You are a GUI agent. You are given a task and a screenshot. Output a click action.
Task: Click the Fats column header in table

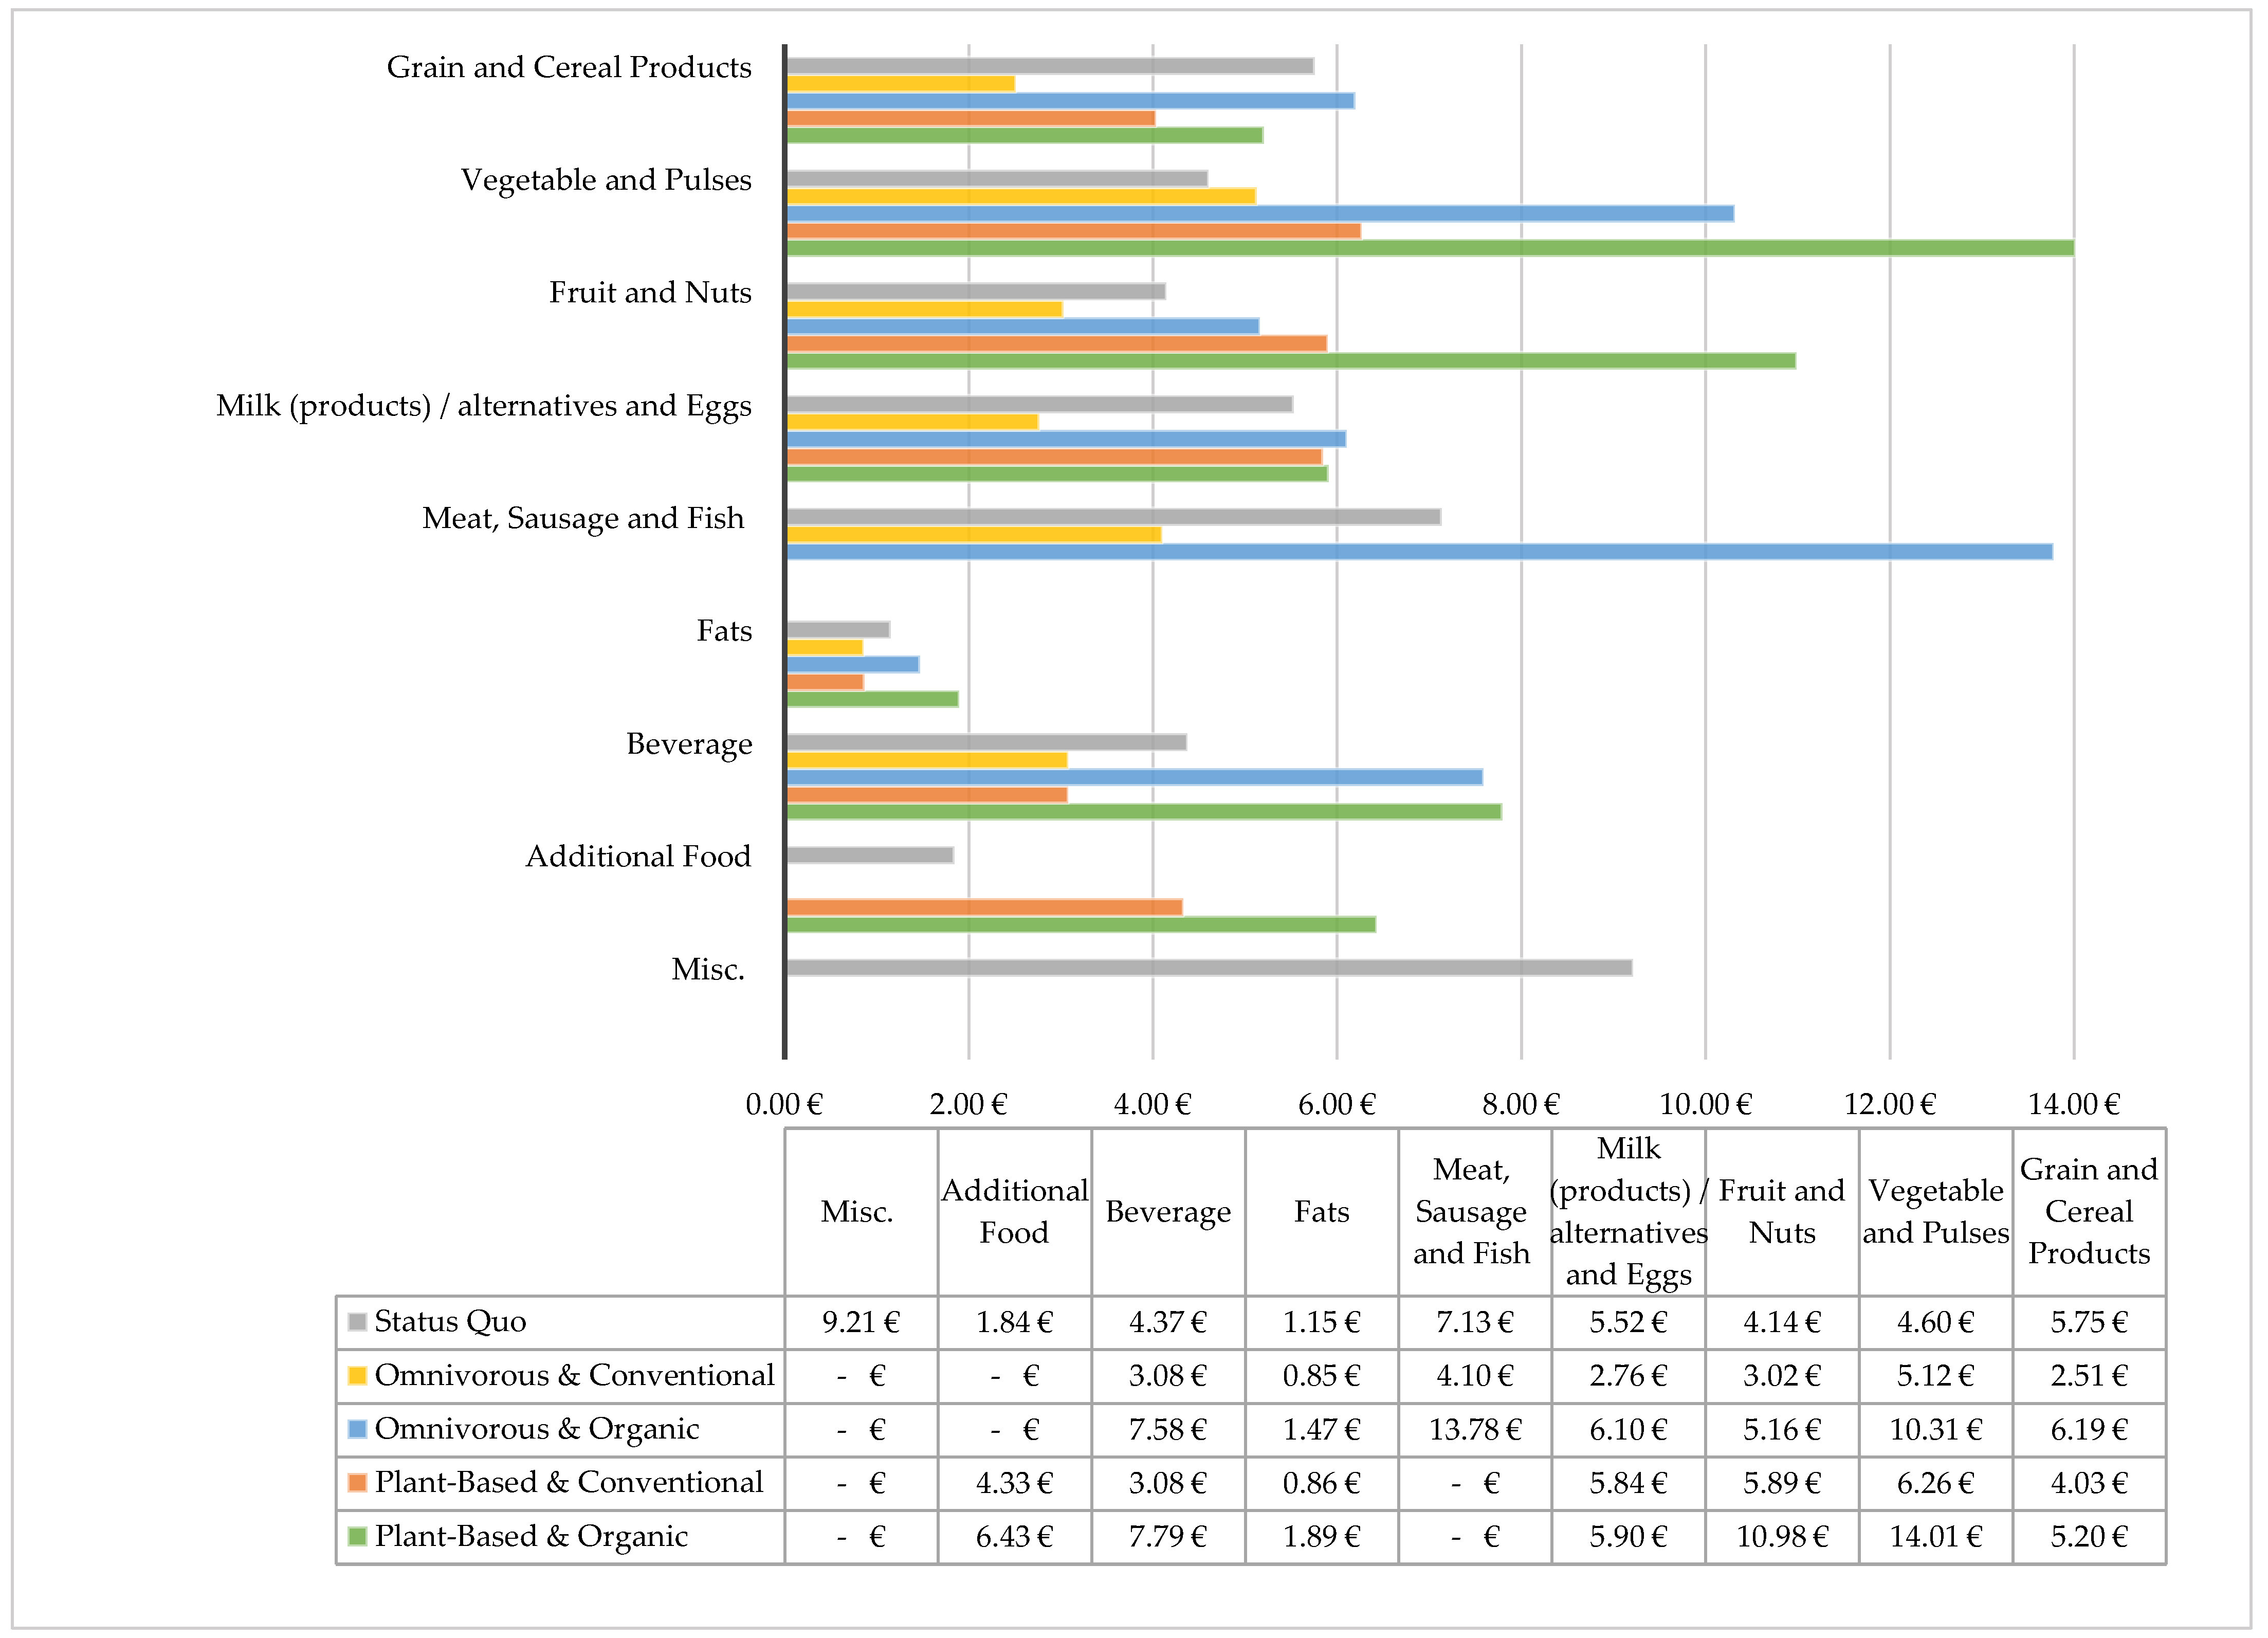pyautogui.click(x=1321, y=1212)
